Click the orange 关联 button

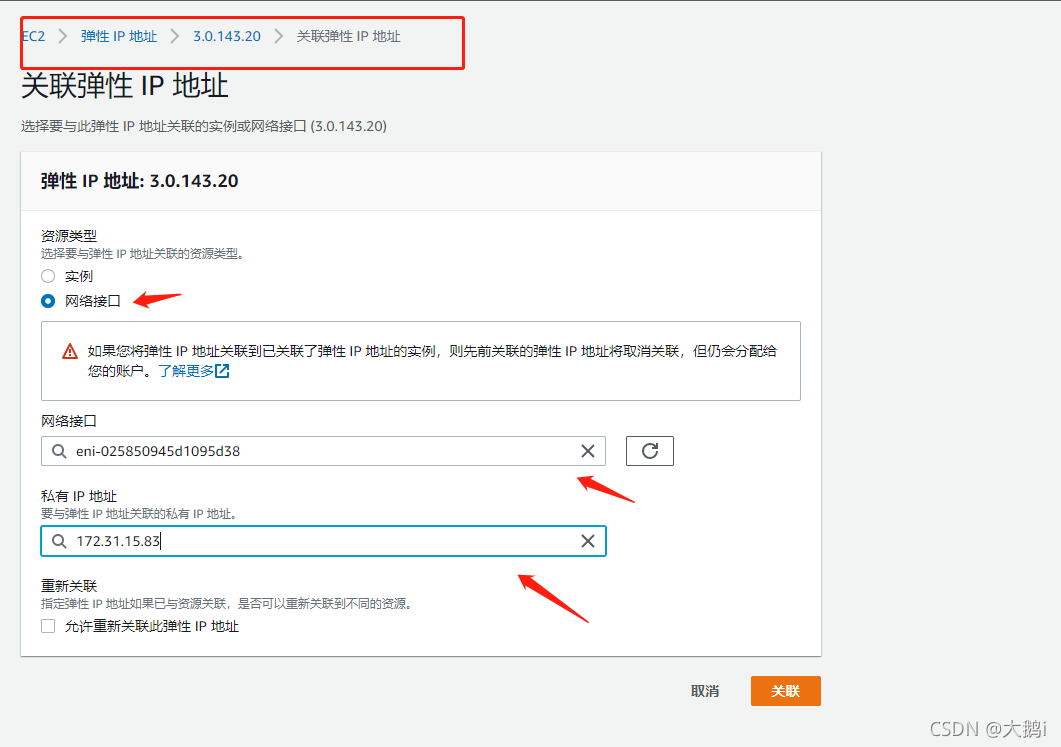[x=786, y=691]
